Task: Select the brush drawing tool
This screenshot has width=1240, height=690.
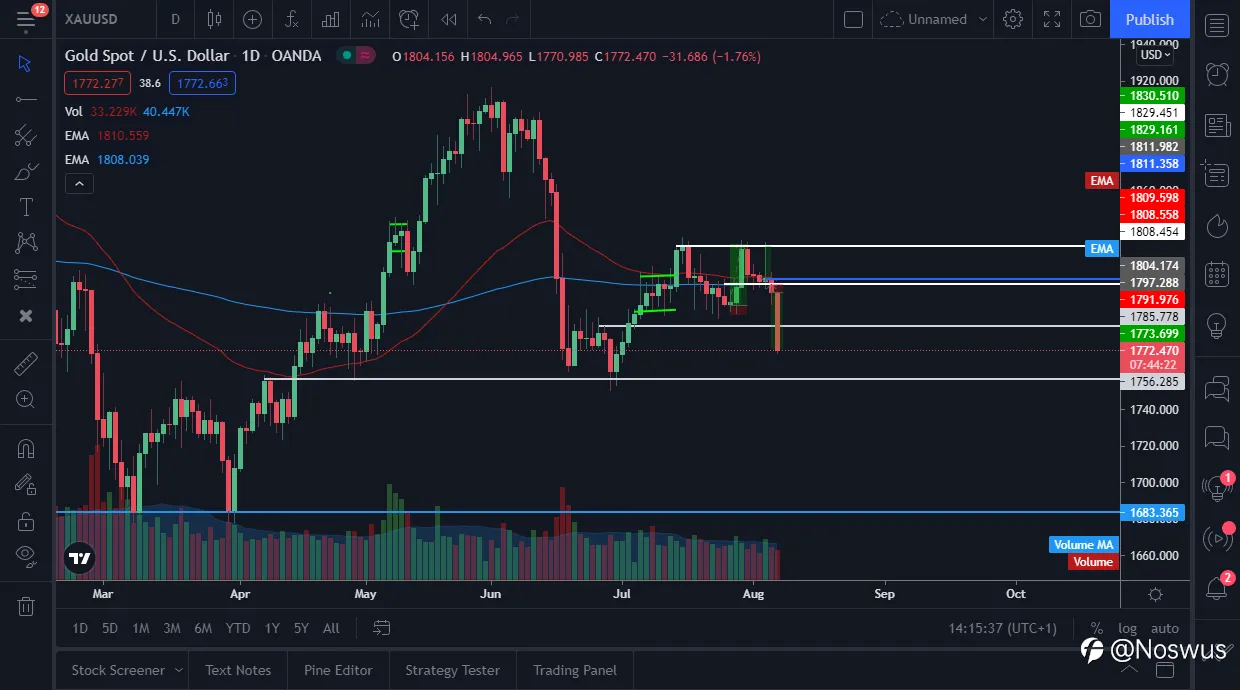Action: tap(26, 172)
